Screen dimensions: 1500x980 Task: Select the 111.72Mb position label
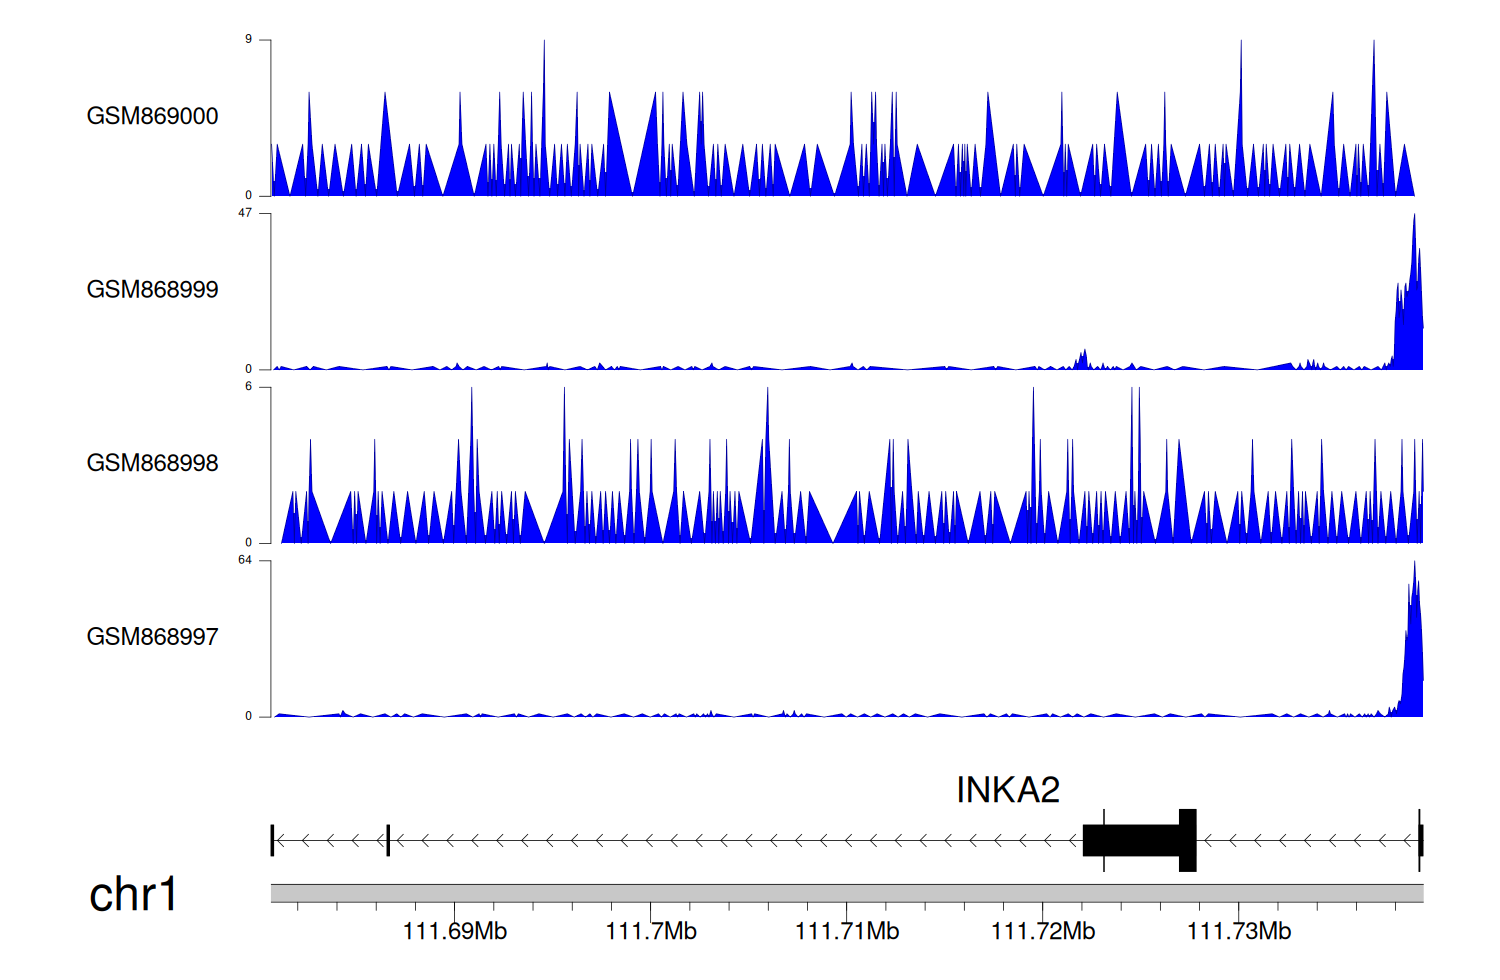1043,932
